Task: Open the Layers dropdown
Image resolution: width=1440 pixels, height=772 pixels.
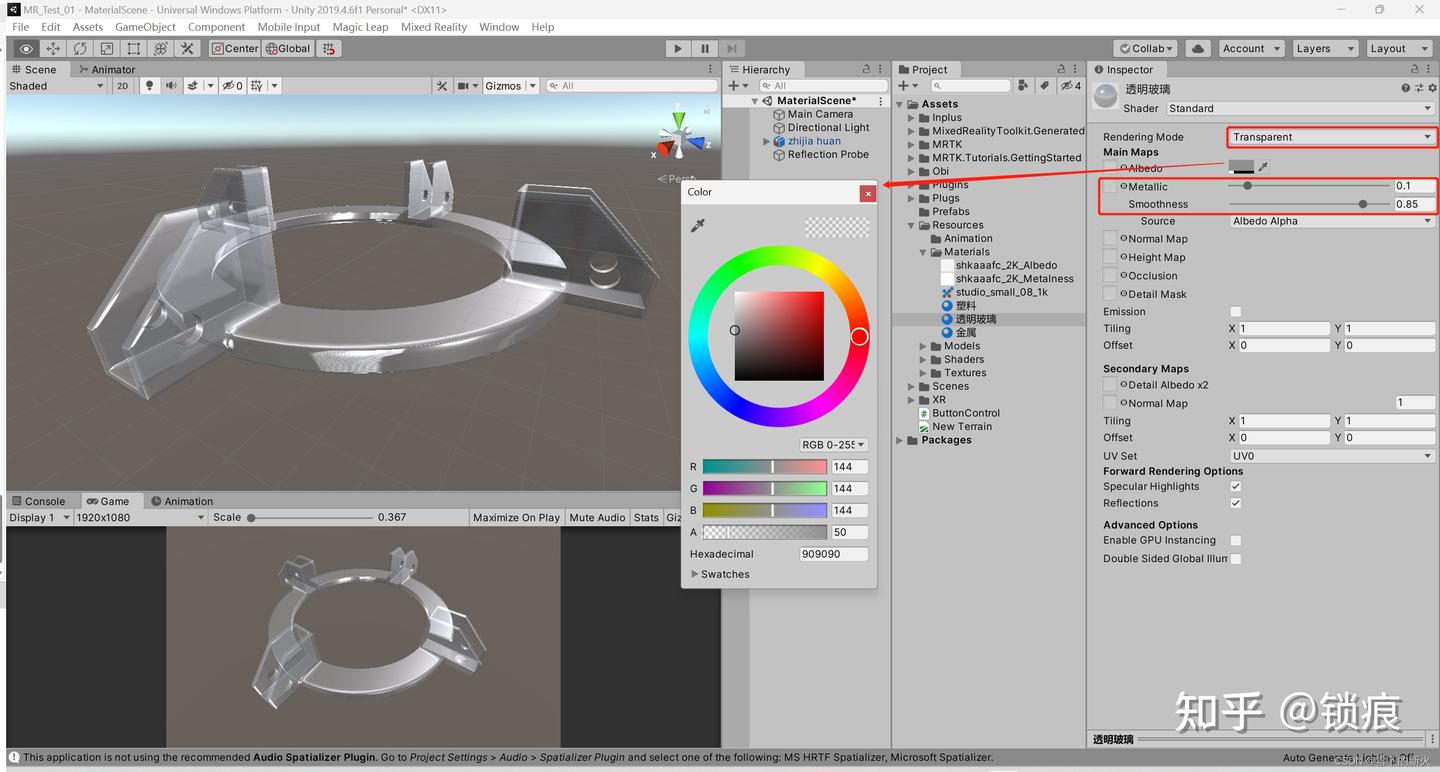Action: tap(1323, 48)
